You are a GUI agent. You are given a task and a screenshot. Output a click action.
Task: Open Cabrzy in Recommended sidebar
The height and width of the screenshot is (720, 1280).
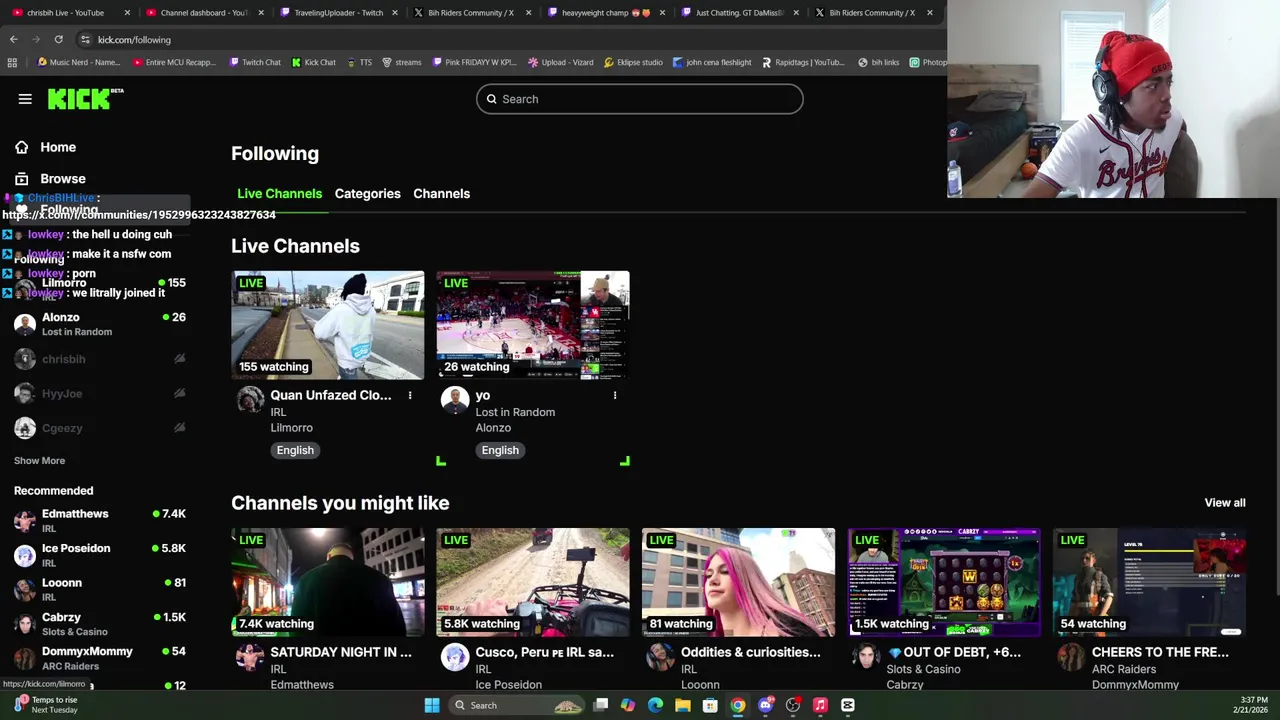point(100,624)
